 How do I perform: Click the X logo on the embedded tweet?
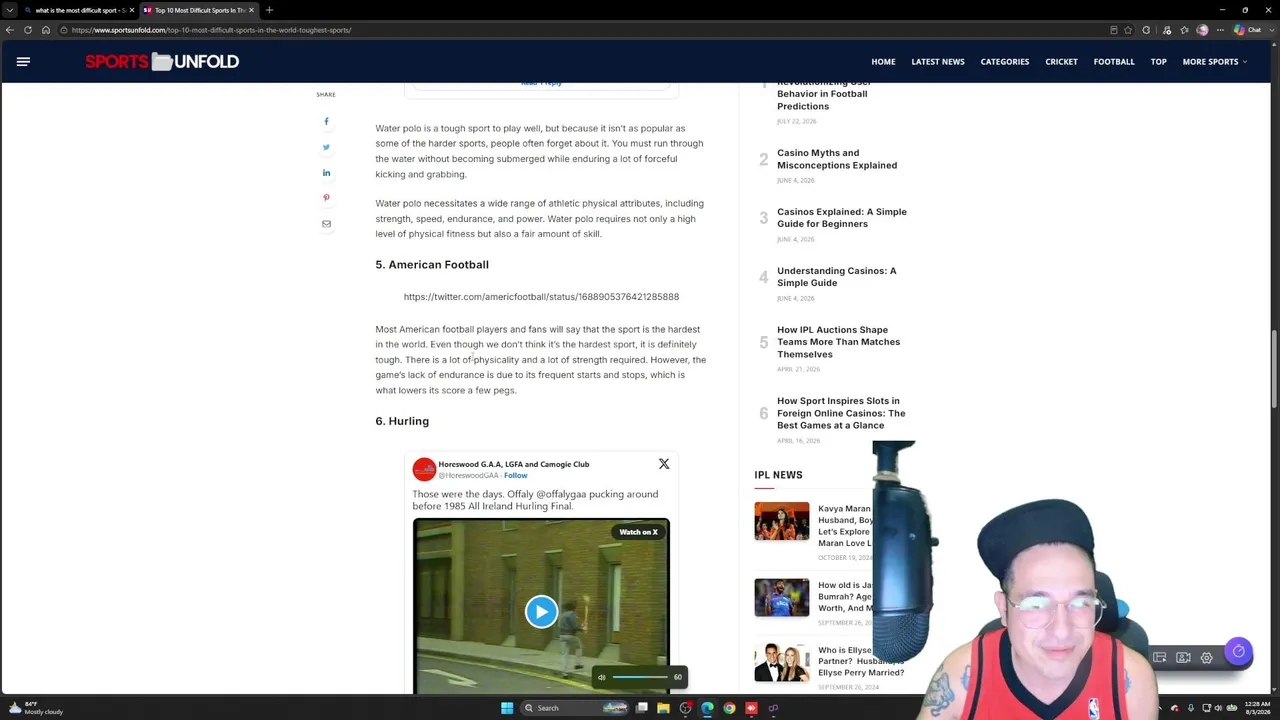pos(664,464)
